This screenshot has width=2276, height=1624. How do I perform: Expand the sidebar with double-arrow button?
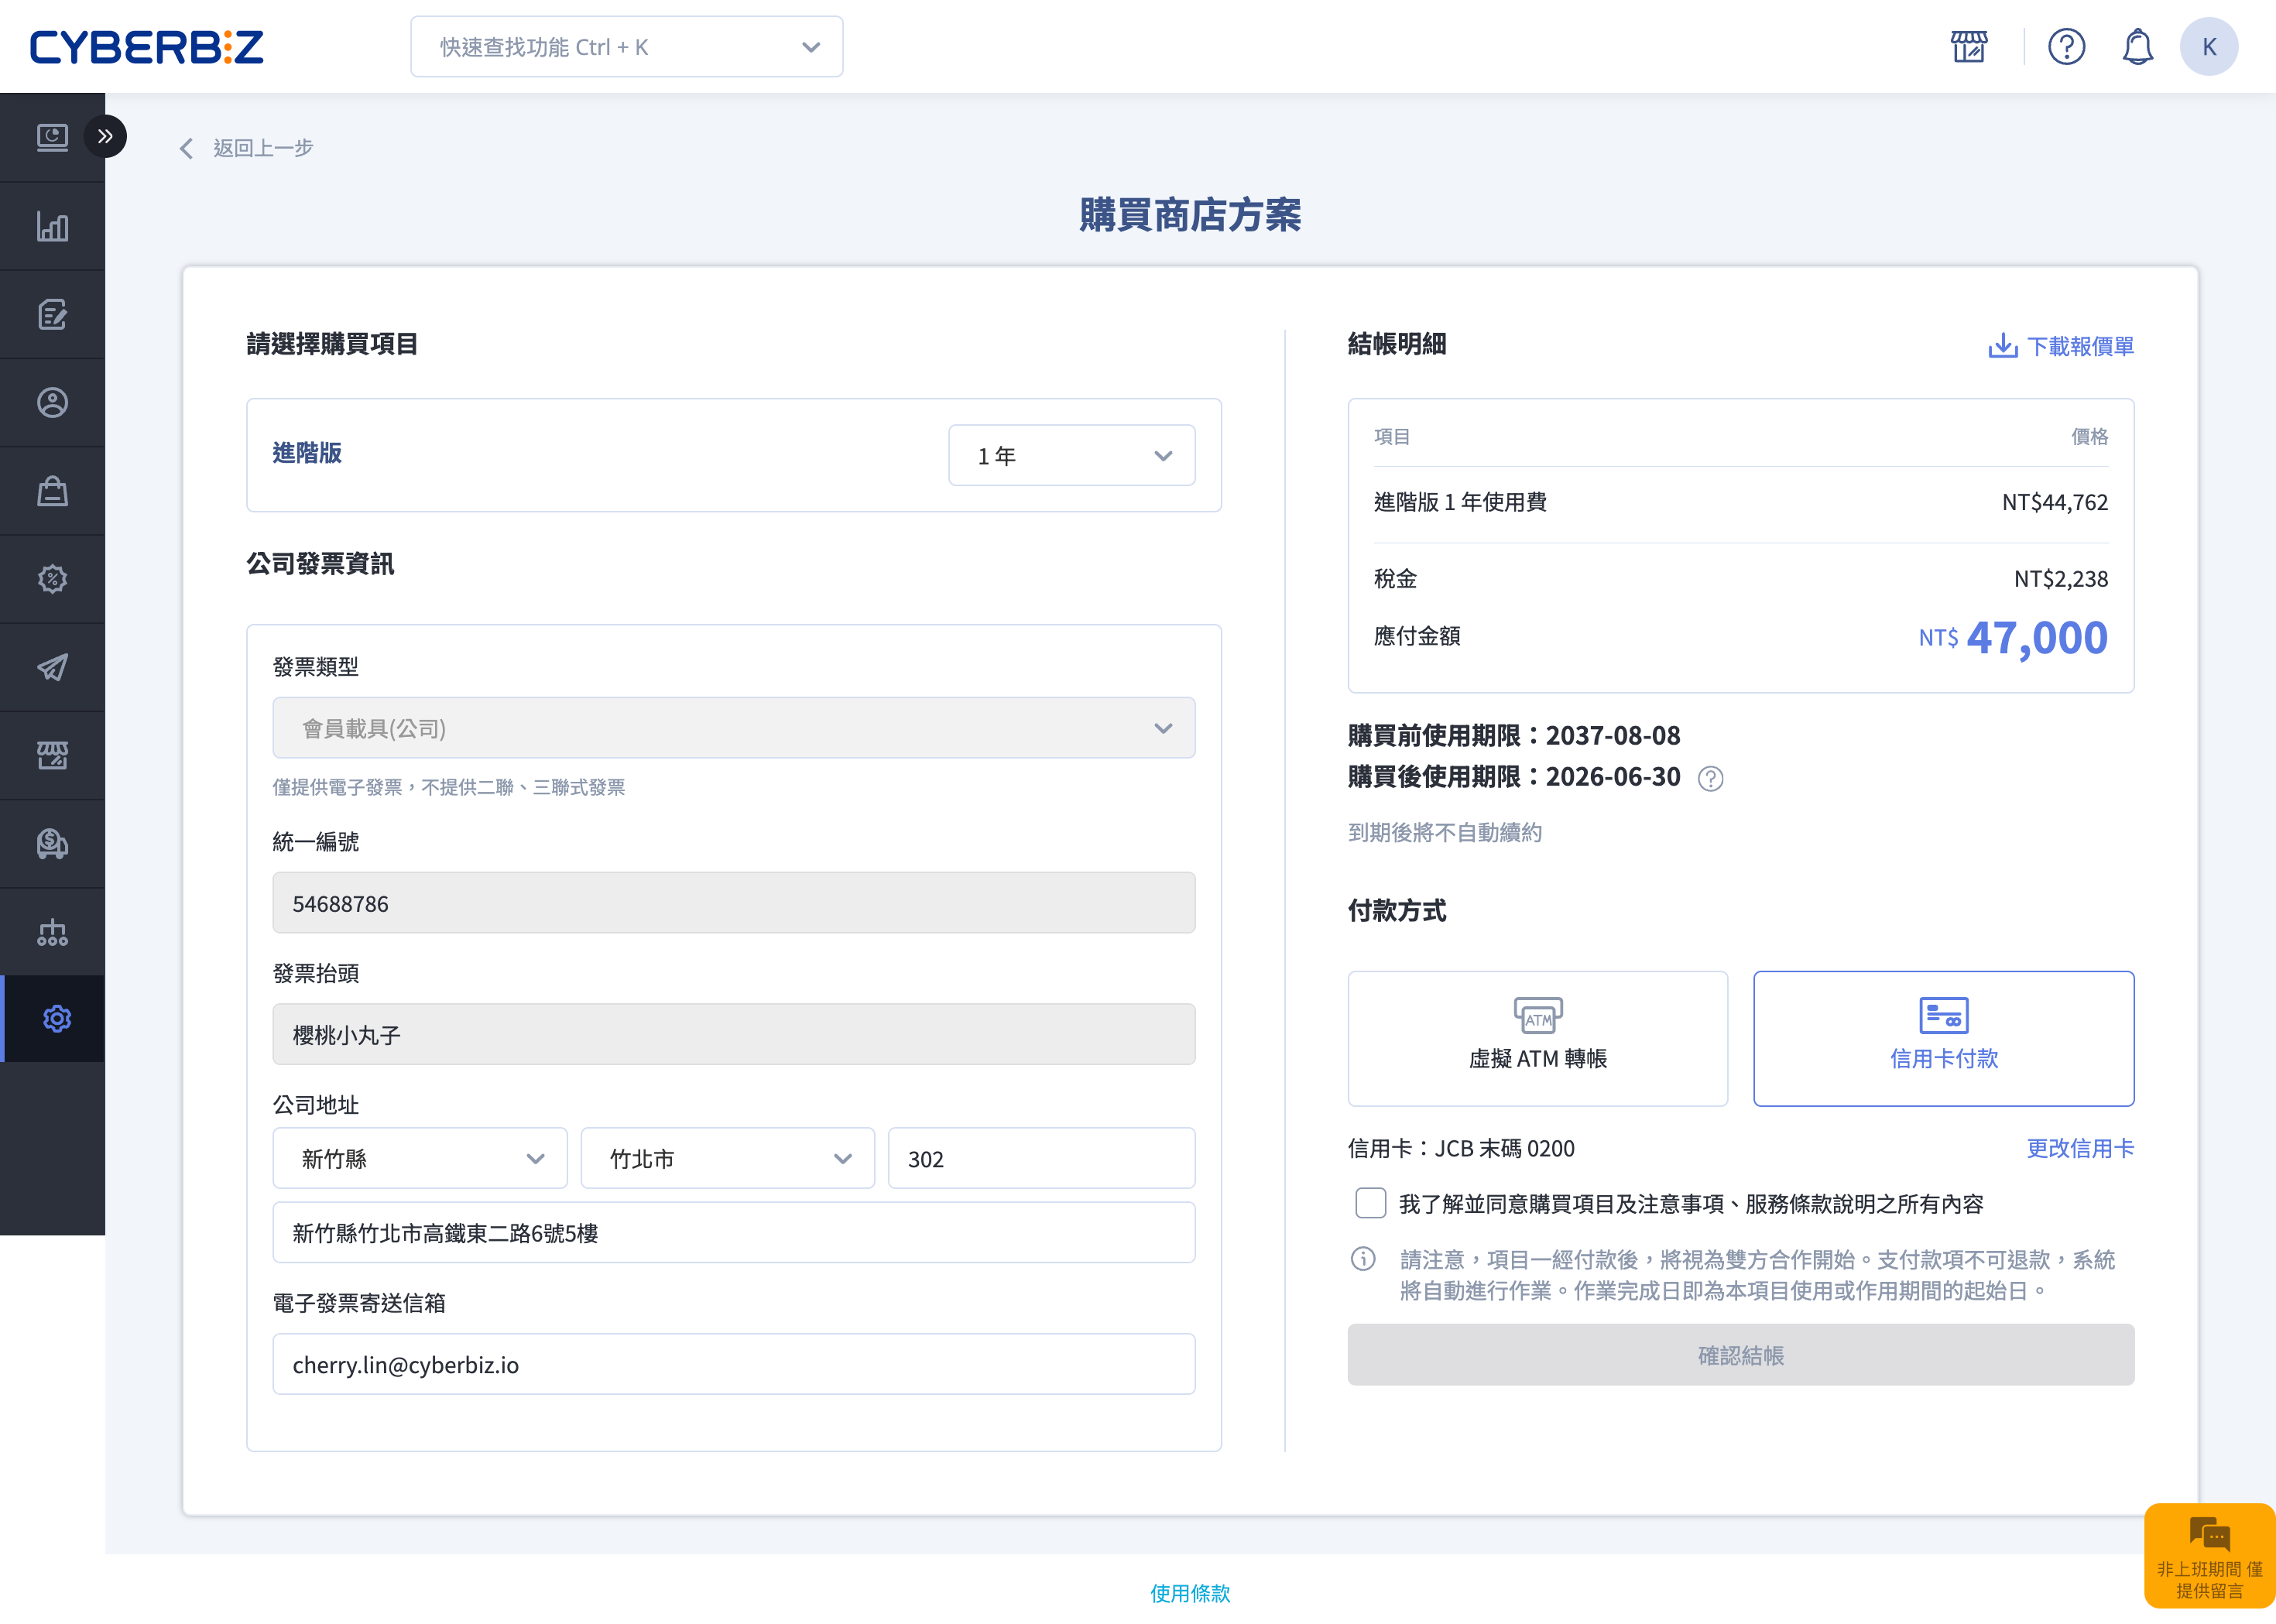pyautogui.click(x=105, y=137)
